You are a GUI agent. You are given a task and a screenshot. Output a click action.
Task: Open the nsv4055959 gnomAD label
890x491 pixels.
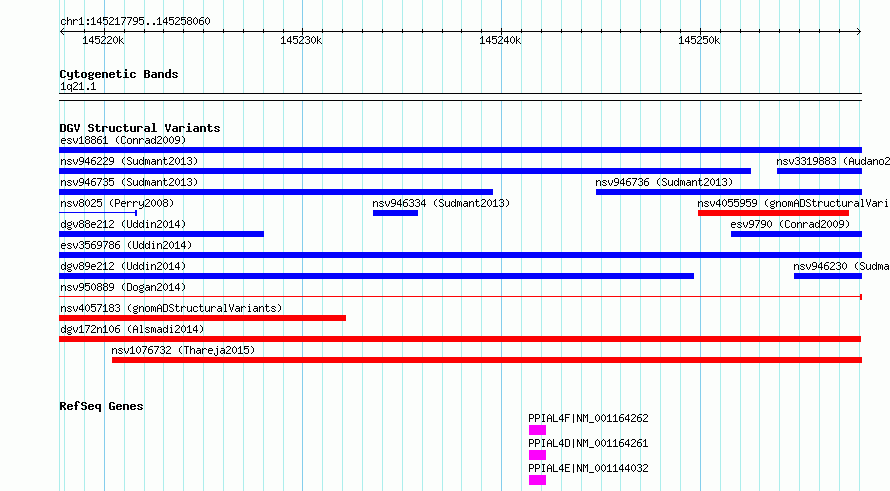point(794,203)
